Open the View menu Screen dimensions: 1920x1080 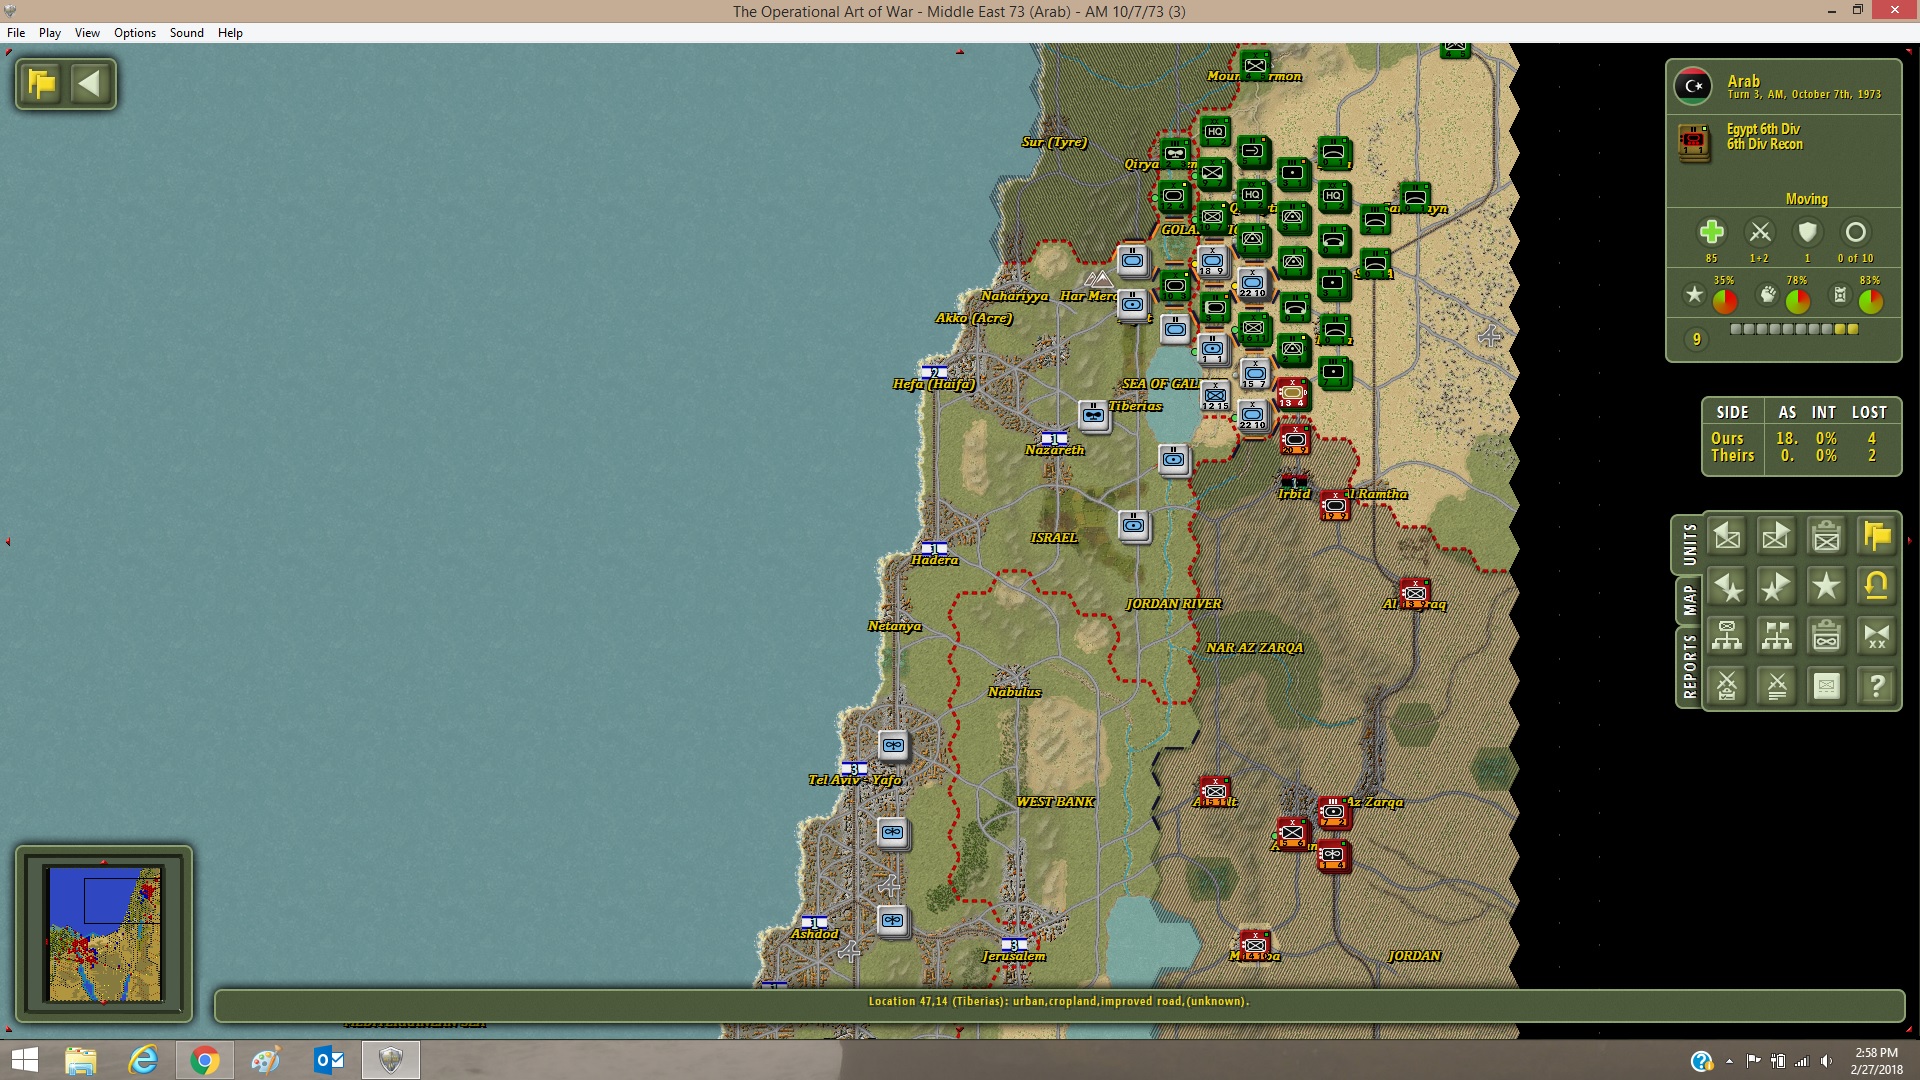(x=87, y=33)
